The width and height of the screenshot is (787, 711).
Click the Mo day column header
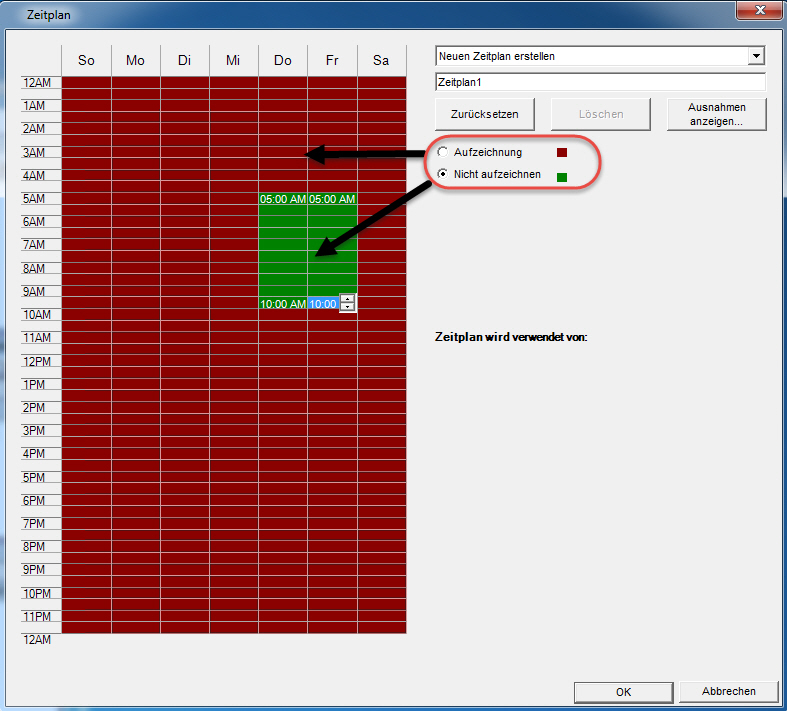point(136,61)
